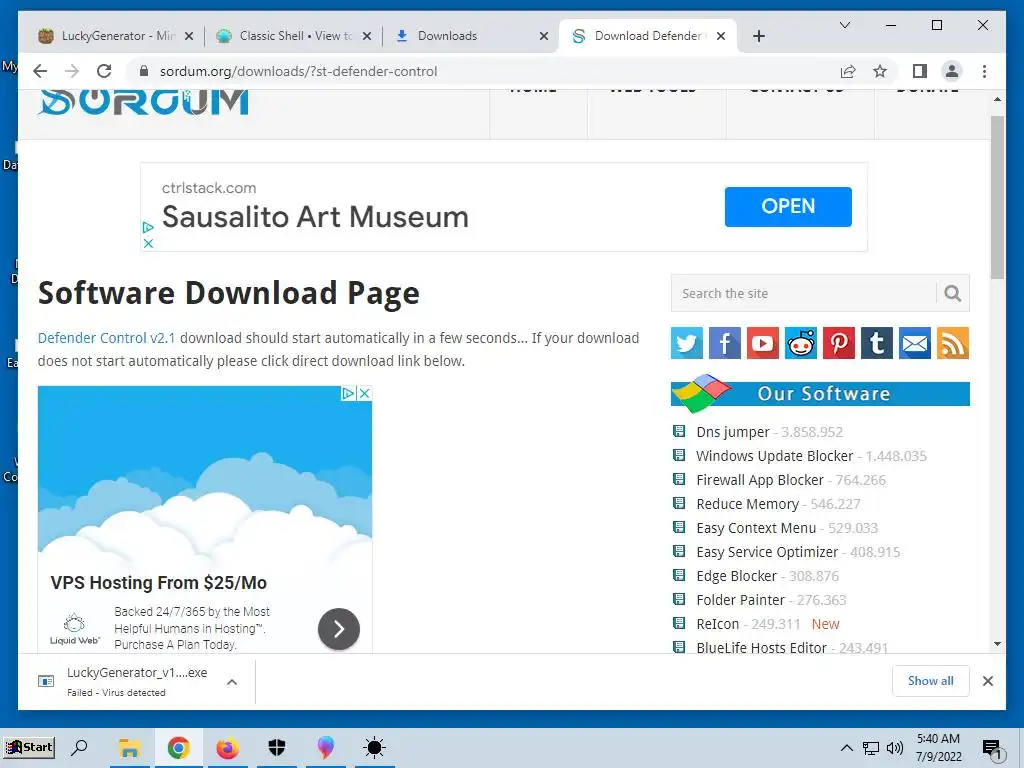Open Chrome from the taskbar
The height and width of the screenshot is (768, 1024).
click(178, 747)
